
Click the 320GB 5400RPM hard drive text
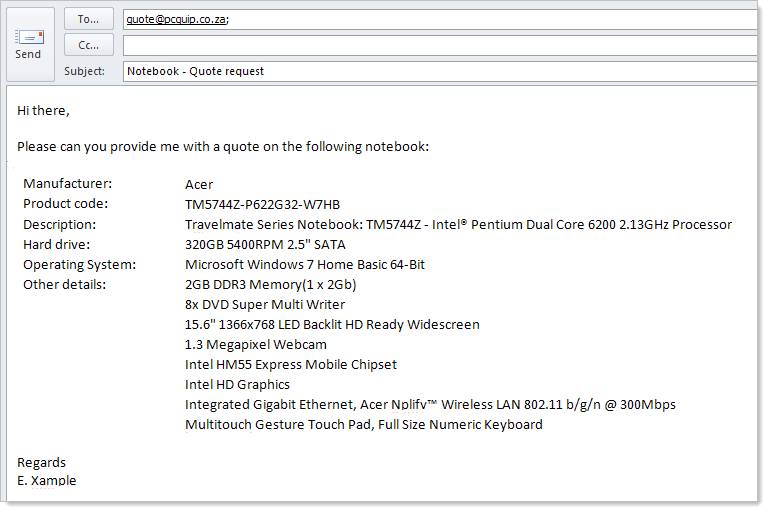(265, 244)
